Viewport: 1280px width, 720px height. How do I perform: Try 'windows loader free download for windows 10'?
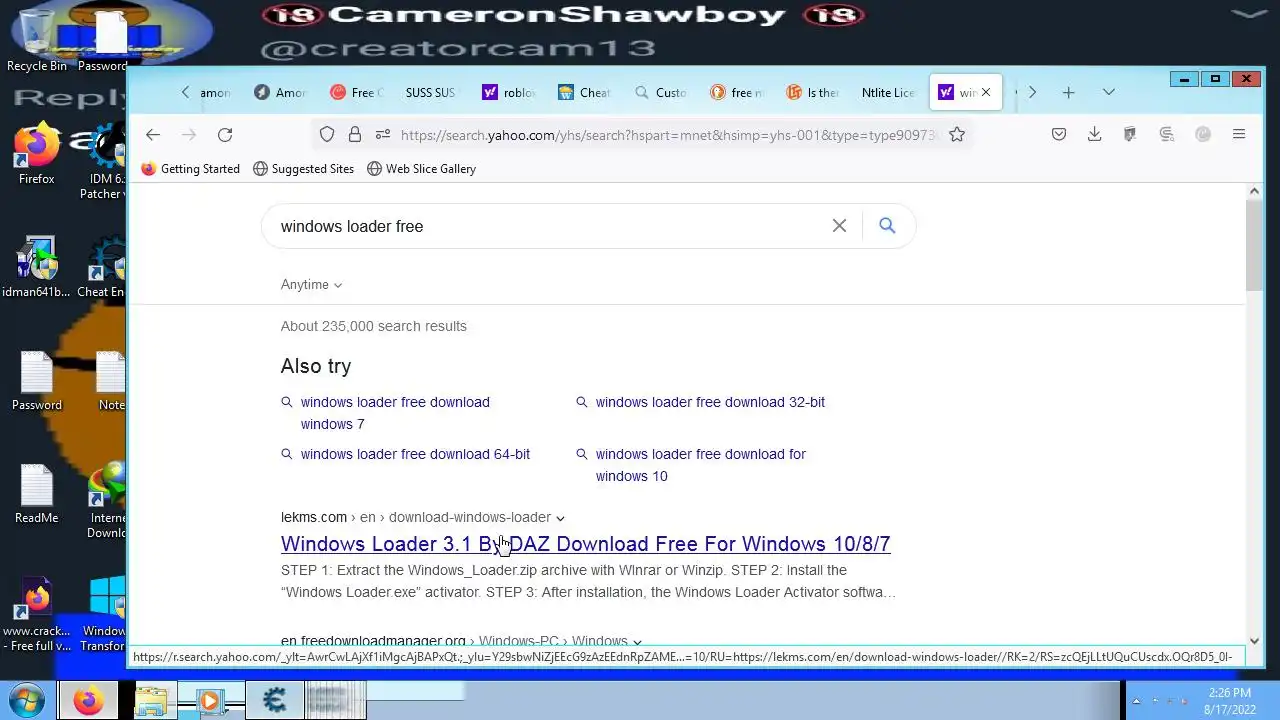click(x=700, y=465)
